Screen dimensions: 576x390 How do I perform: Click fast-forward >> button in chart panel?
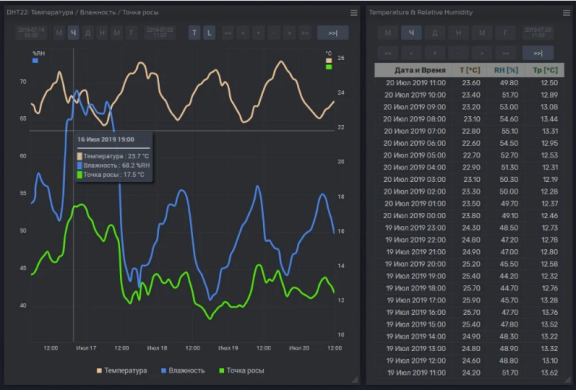[x=305, y=33]
